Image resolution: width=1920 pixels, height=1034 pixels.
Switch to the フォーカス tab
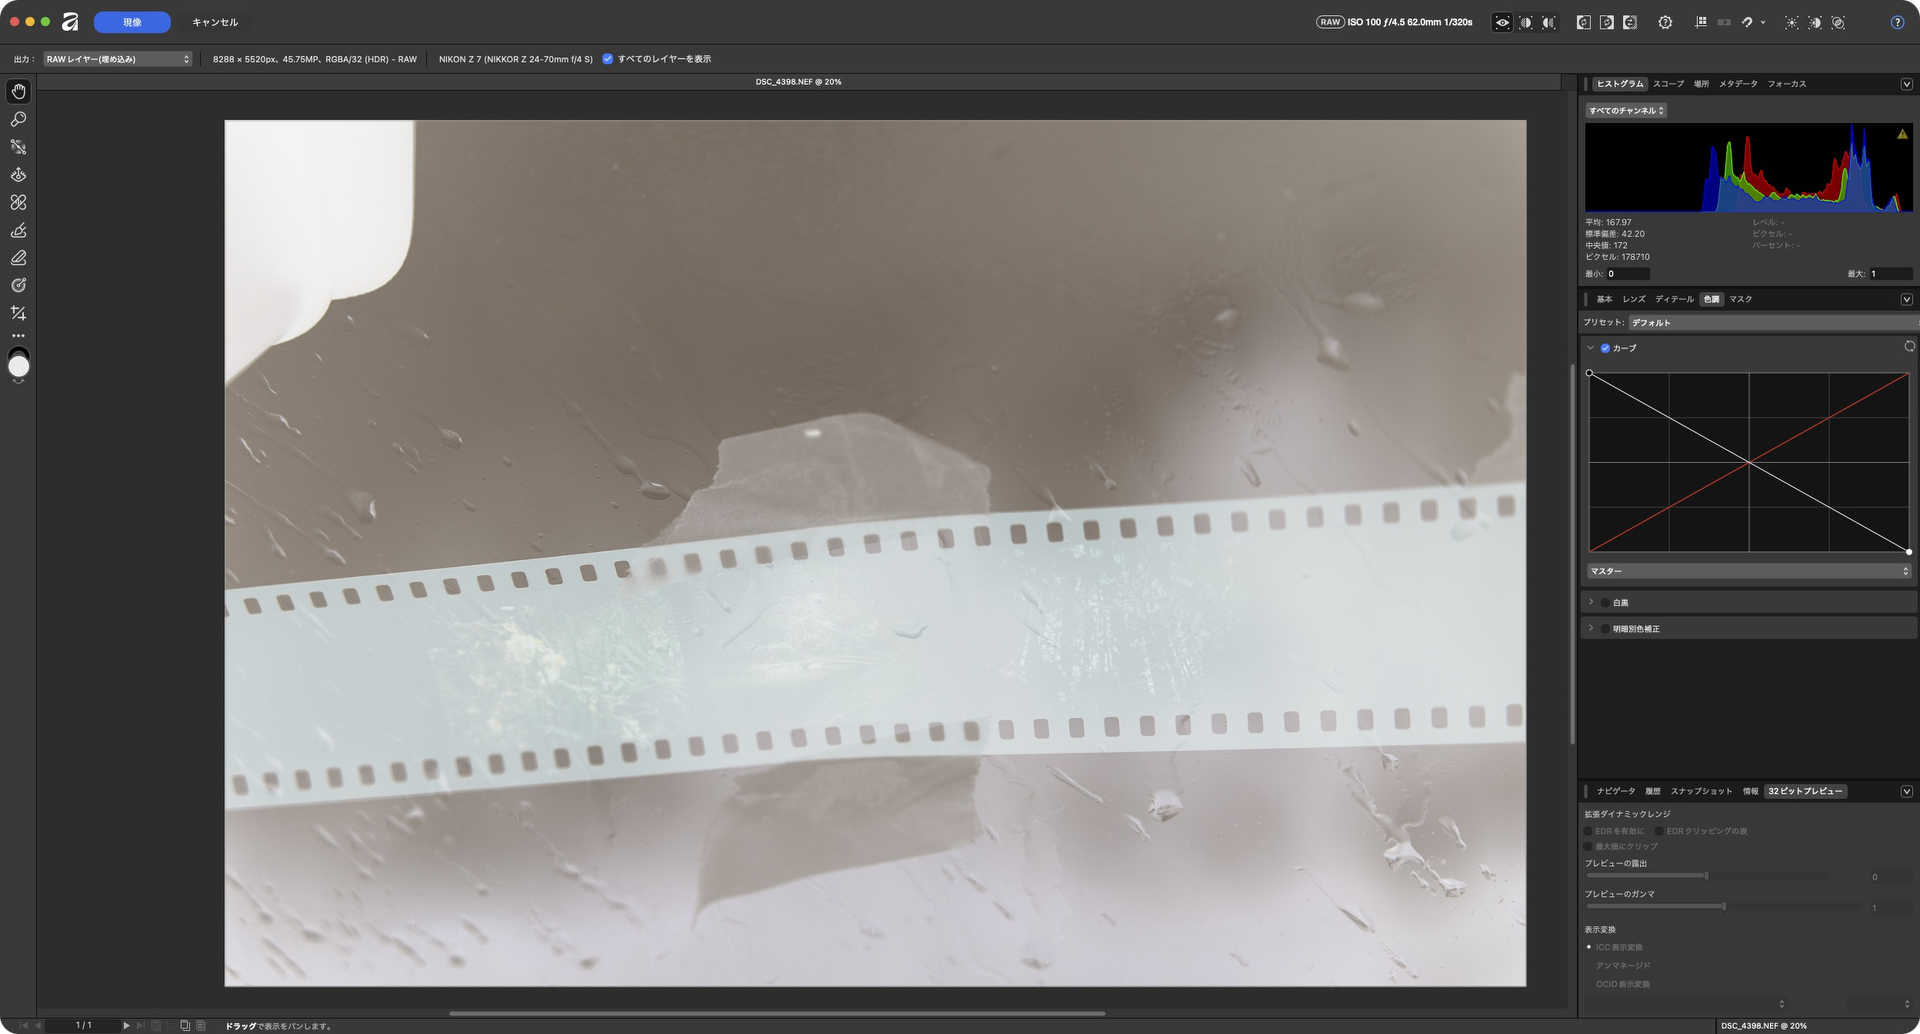click(x=1787, y=84)
